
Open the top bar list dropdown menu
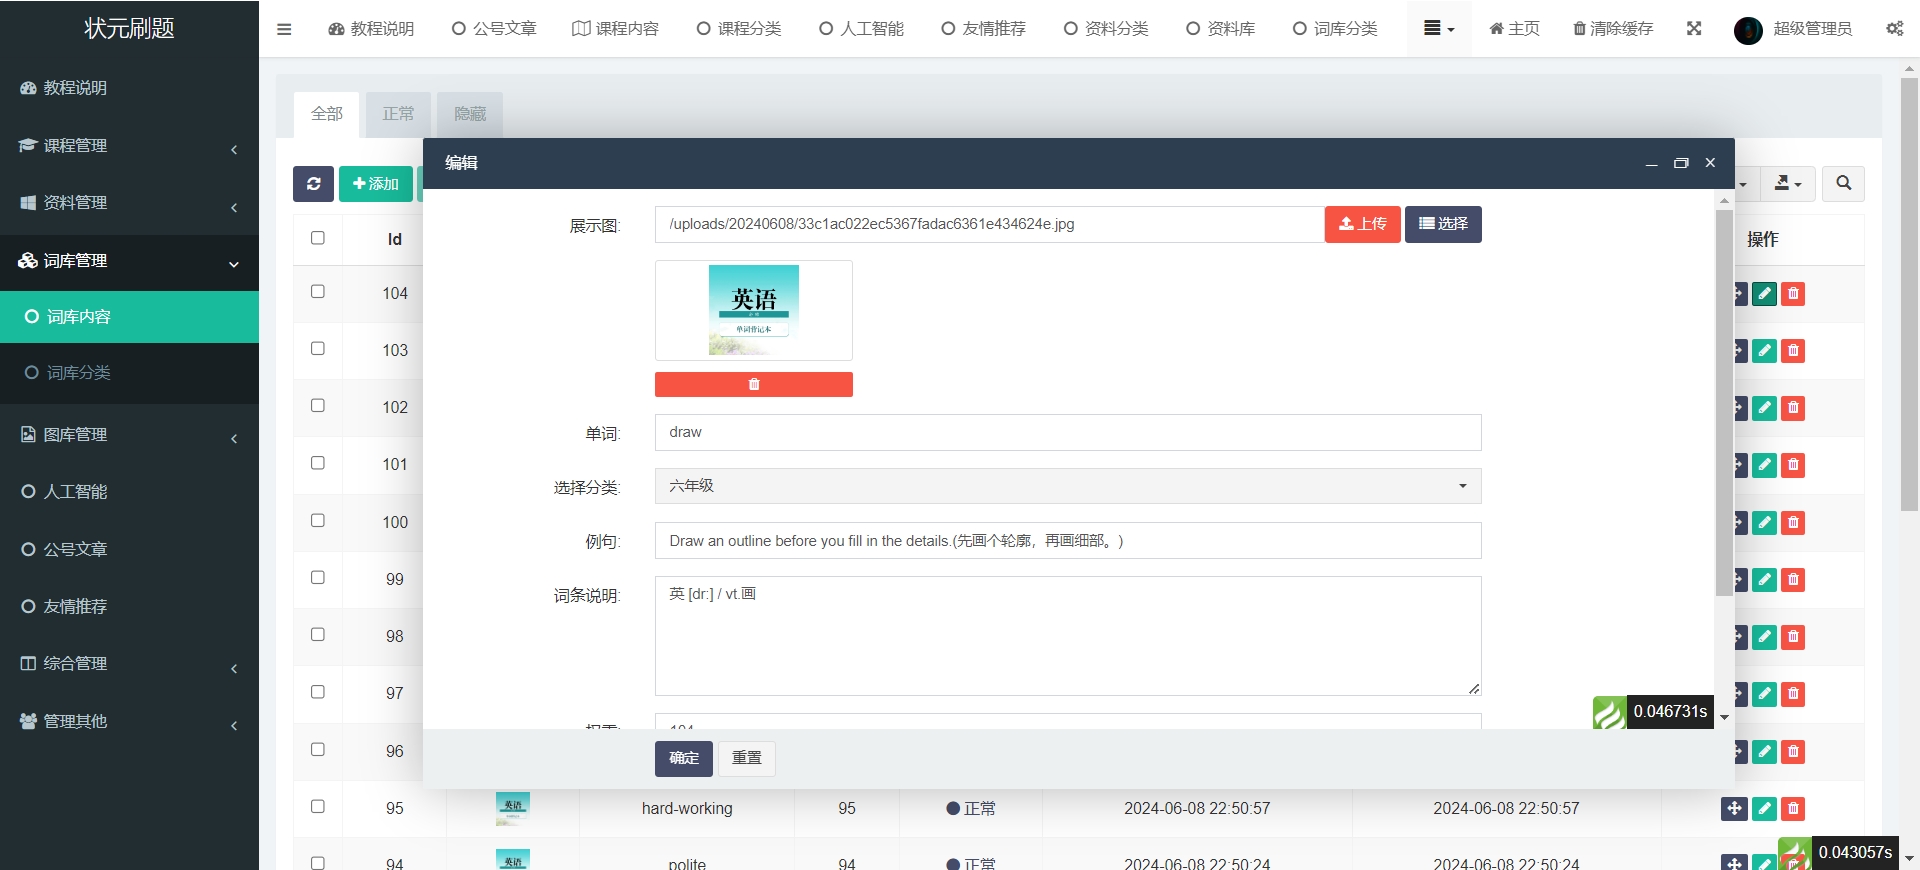1439,29
